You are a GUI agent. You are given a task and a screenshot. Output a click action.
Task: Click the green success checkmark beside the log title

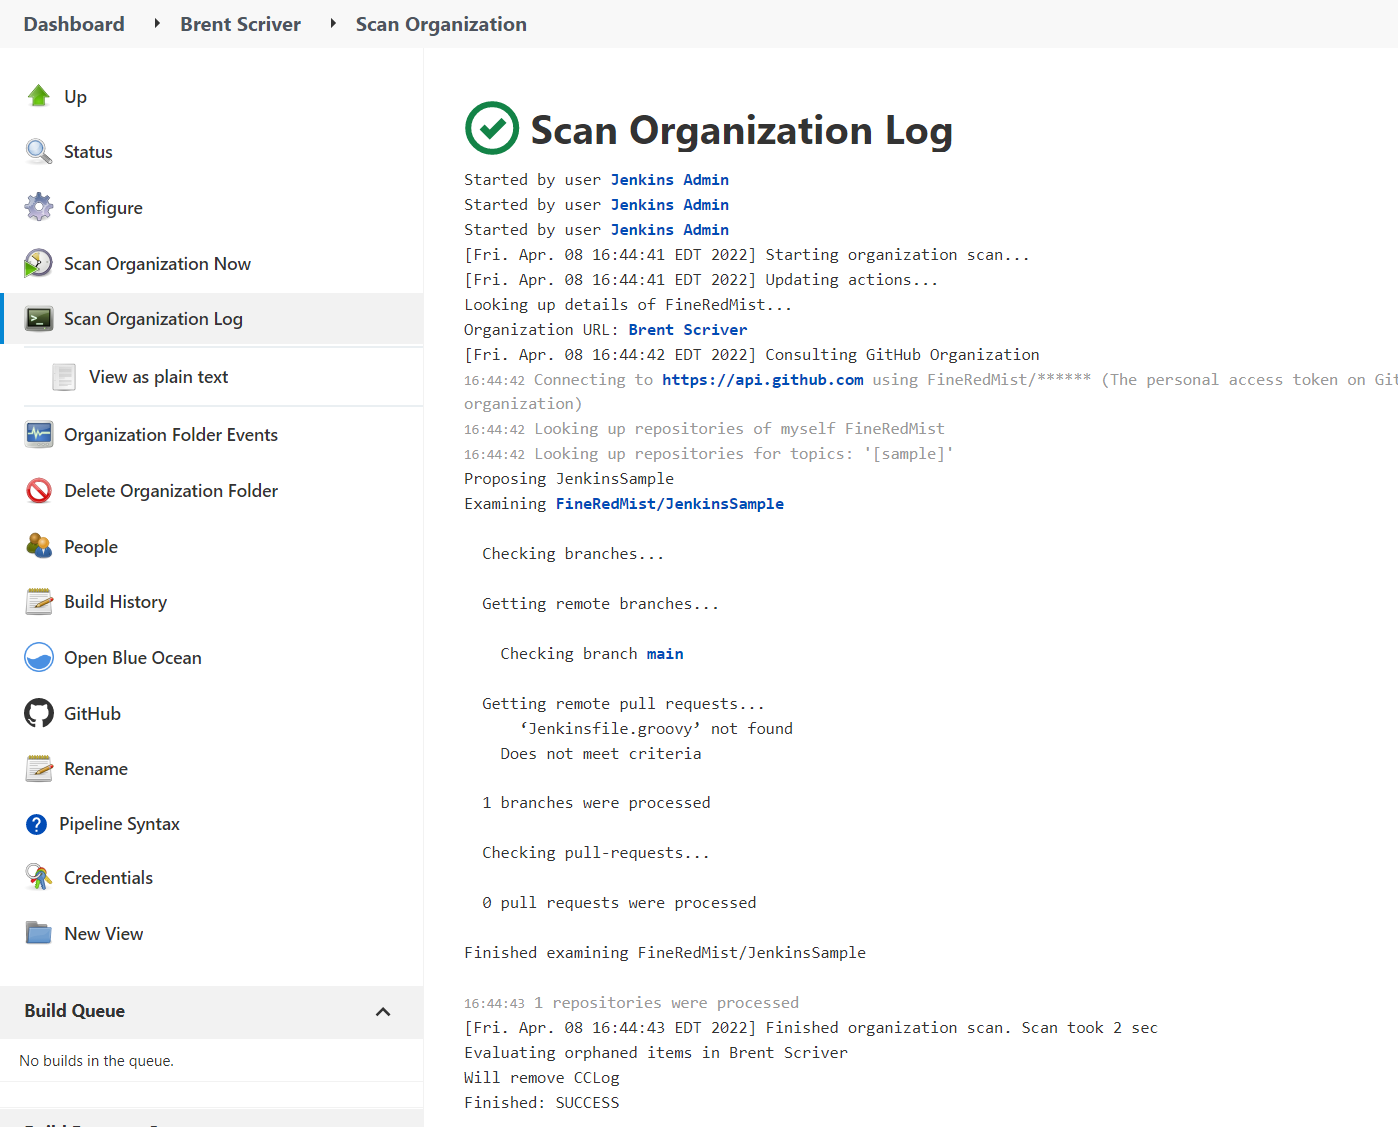(492, 128)
